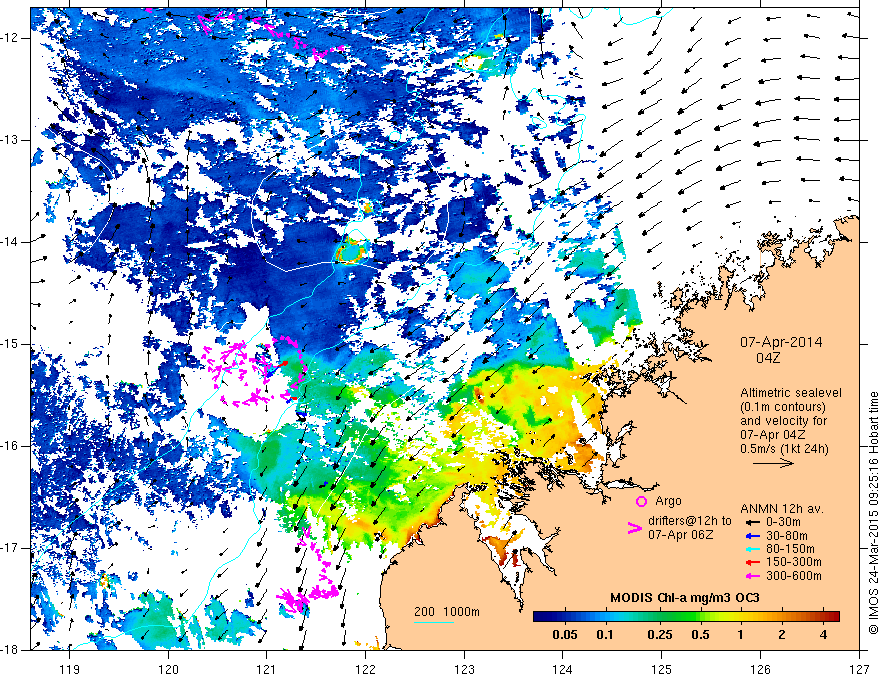Image resolution: width=880 pixels, height=680 pixels.
Task: Click the 'Altimetric sealevel' legend text
Action: pyautogui.click(x=791, y=393)
